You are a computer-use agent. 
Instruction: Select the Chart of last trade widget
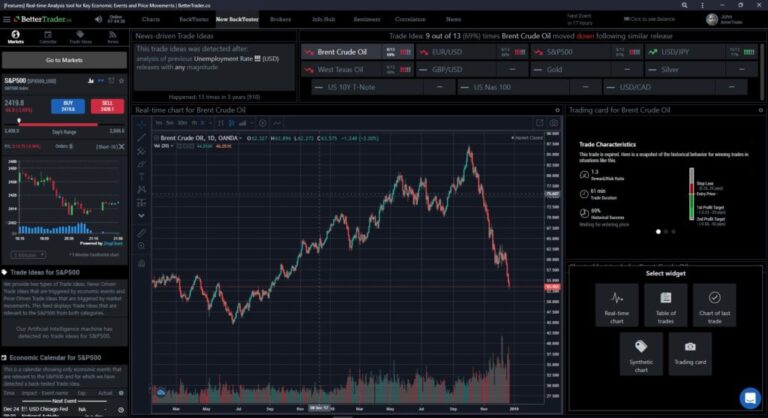[715, 305]
